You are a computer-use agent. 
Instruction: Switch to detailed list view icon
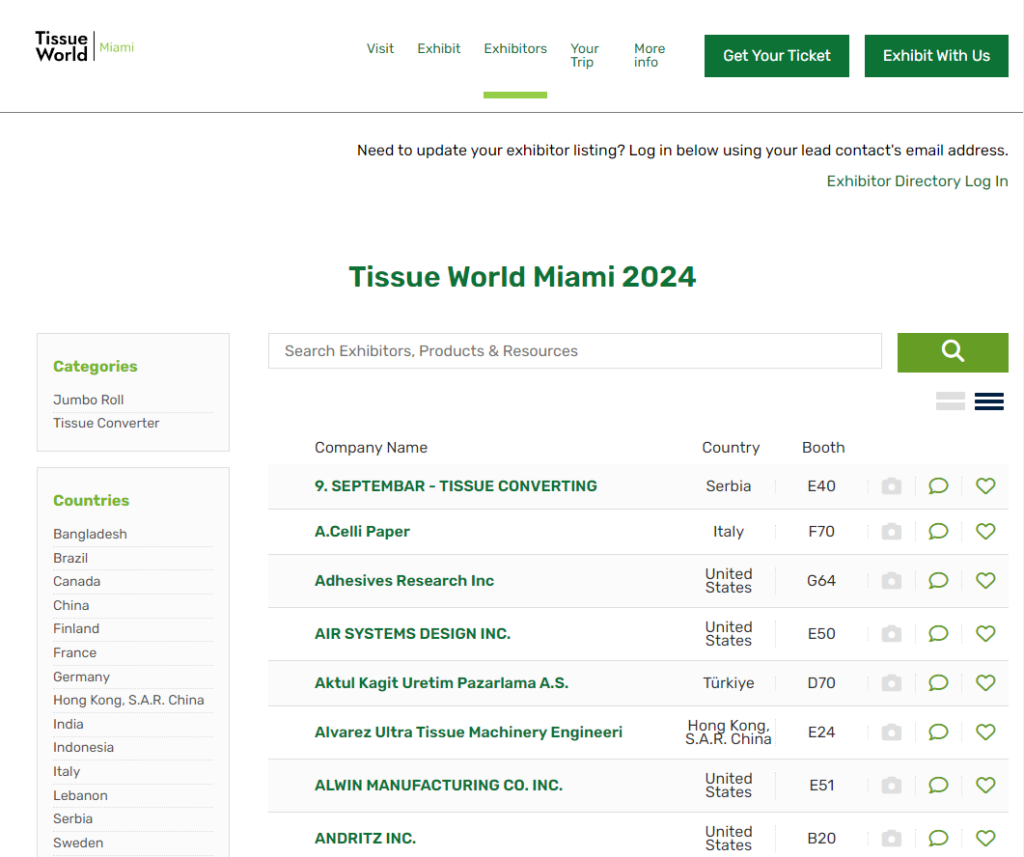coord(988,401)
